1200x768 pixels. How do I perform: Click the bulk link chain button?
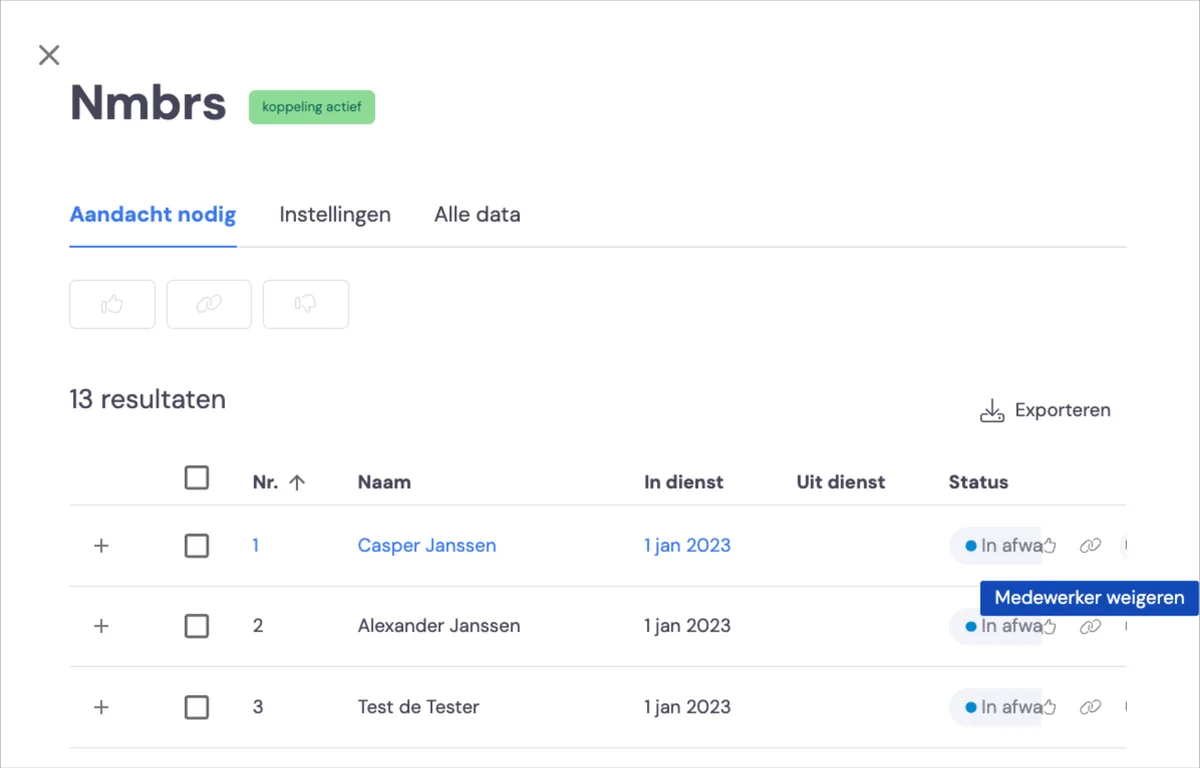click(x=209, y=304)
